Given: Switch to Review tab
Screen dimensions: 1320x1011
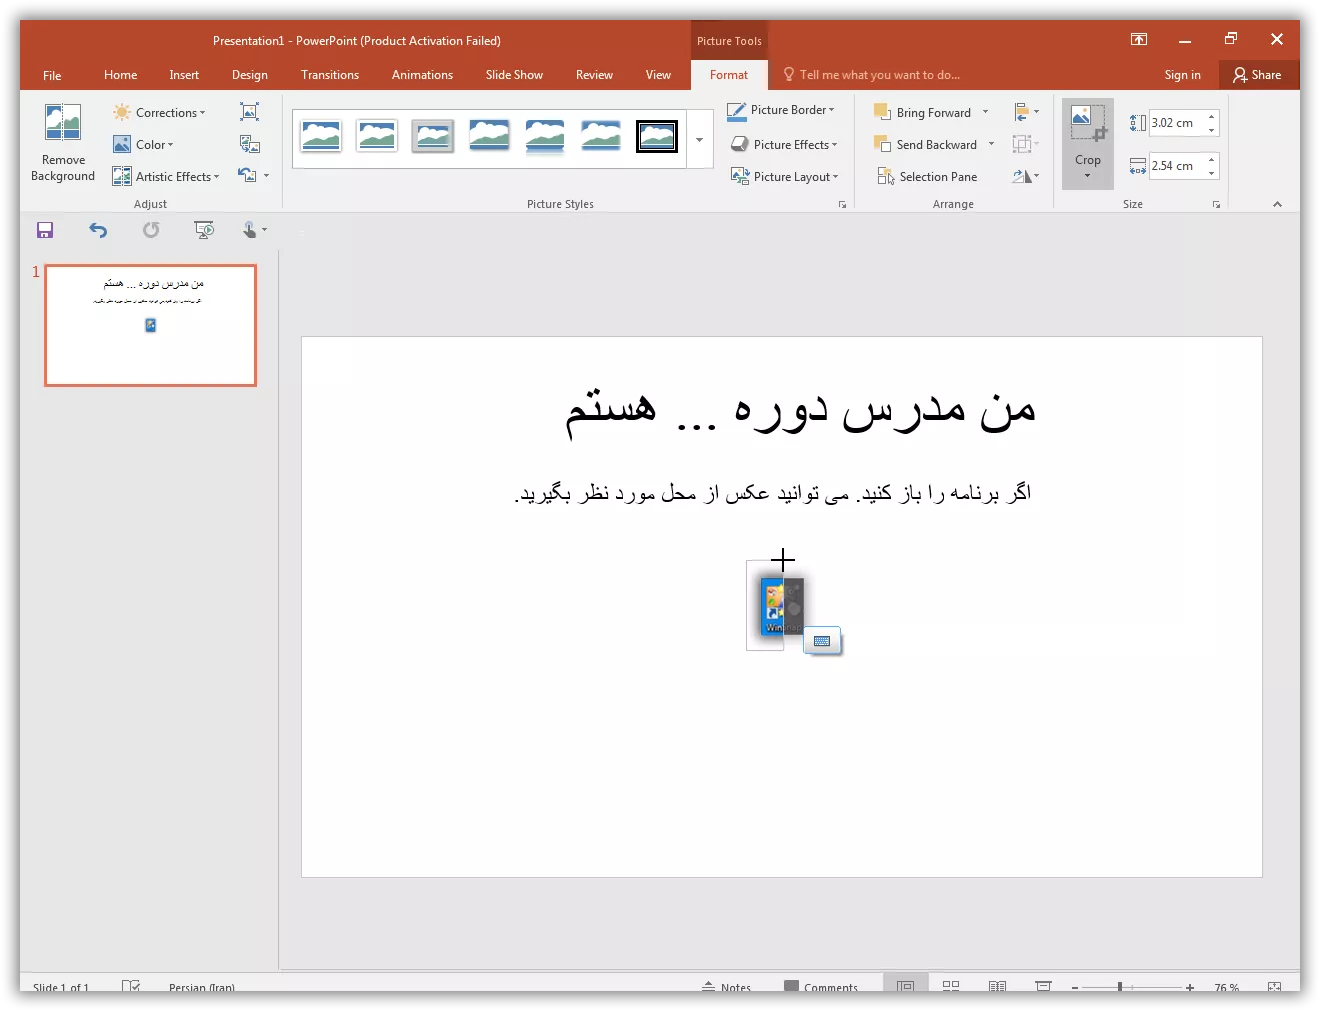Looking at the screenshot, I should tap(594, 75).
